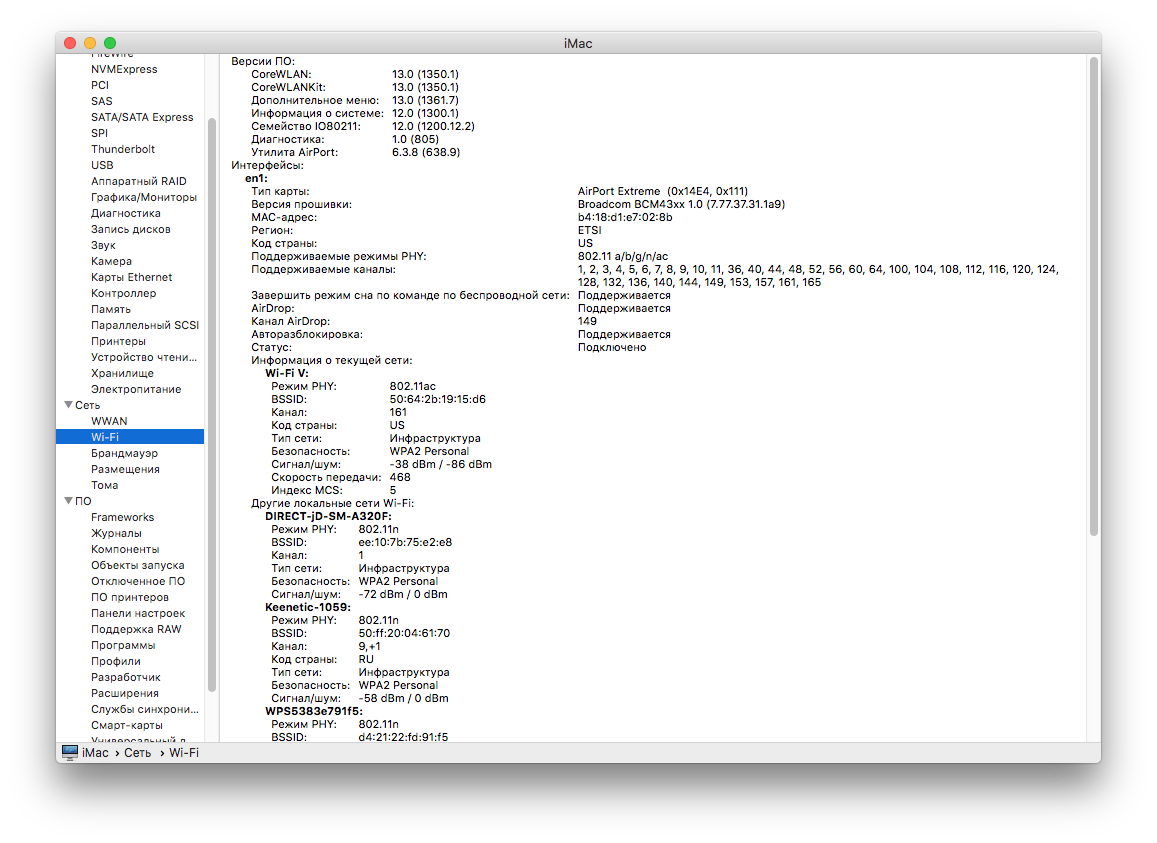Open Память information
This screenshot has height=843, width=1157.
(111, 309)
